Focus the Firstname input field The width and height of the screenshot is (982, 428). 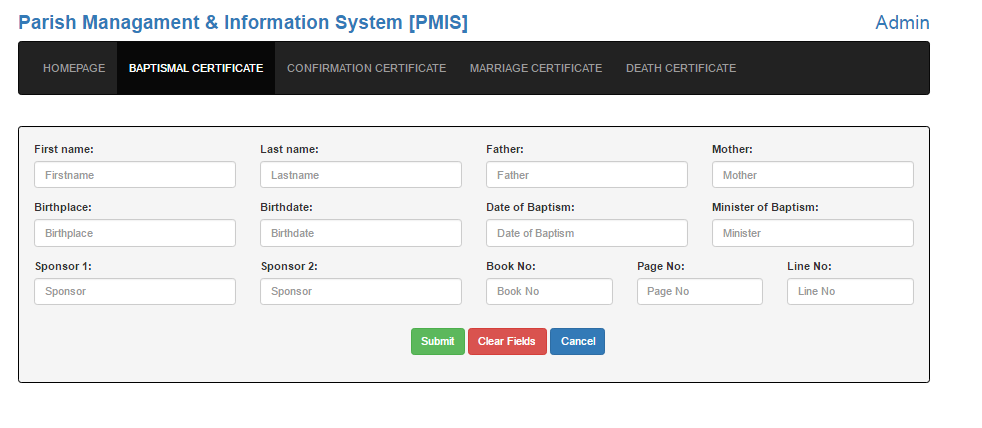135,175
